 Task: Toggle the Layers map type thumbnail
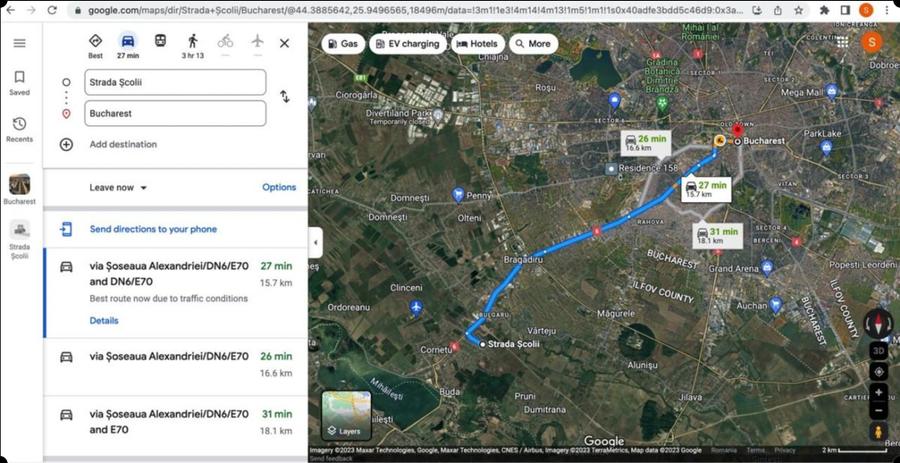click(x=346, y=415)
